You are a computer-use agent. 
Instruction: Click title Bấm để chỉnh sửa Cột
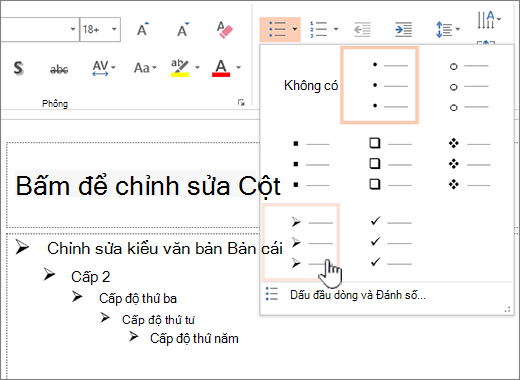[148, 186]
